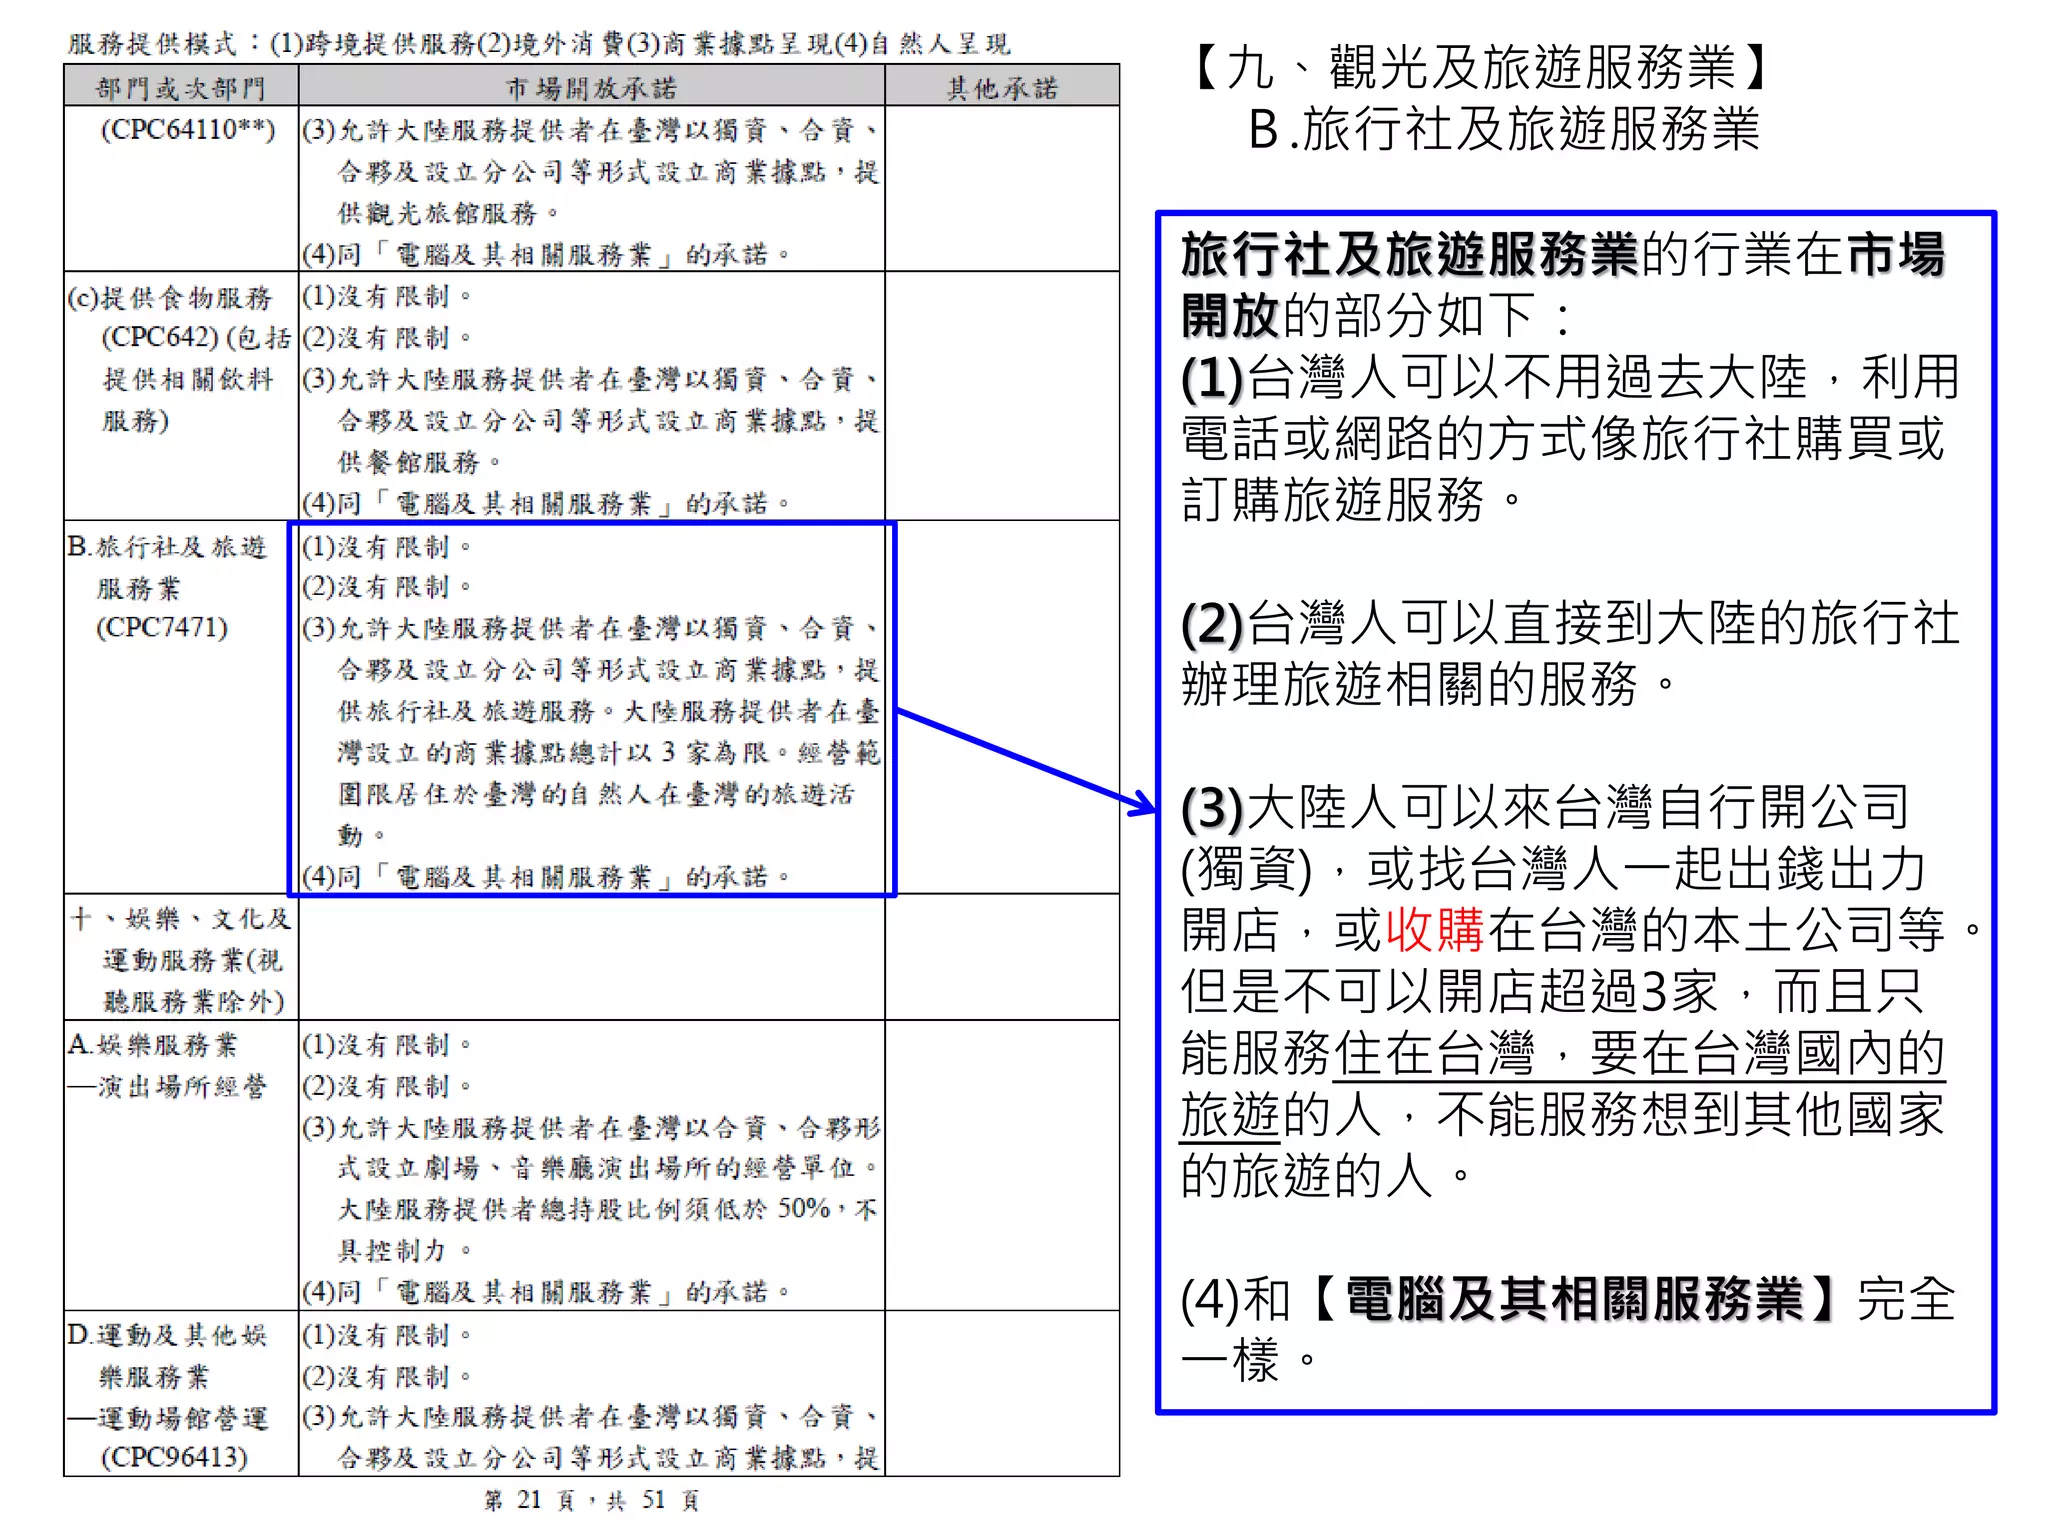Click the table header 其他承諾
Viewport: 2048px width, 1536px height.
click(1002, 88)
